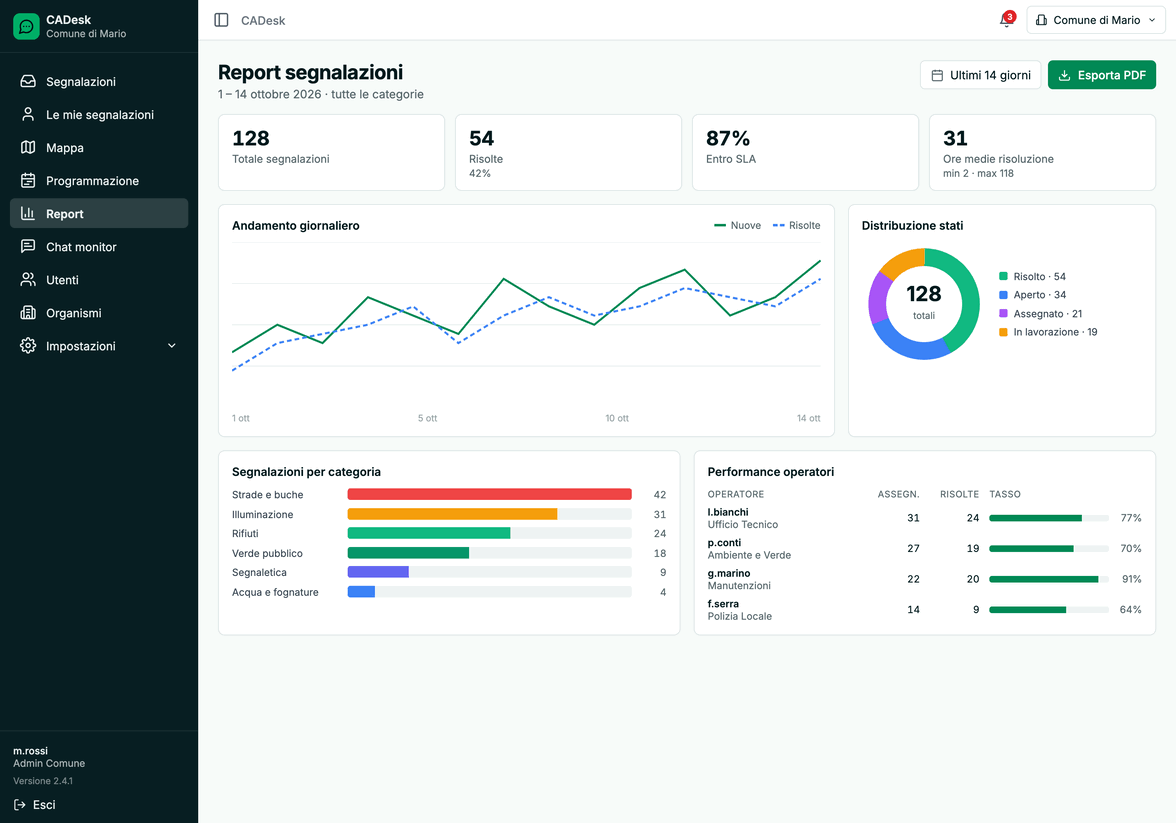Expand the Impostazioni submenu chevron
This screenshot has height=823, width=1176.
[172, 346]
